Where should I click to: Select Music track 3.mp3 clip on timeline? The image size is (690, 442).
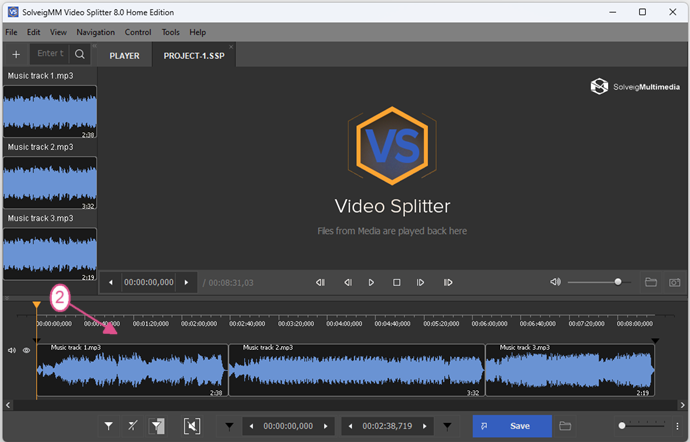pyautogui.click(x=570, y=370)
